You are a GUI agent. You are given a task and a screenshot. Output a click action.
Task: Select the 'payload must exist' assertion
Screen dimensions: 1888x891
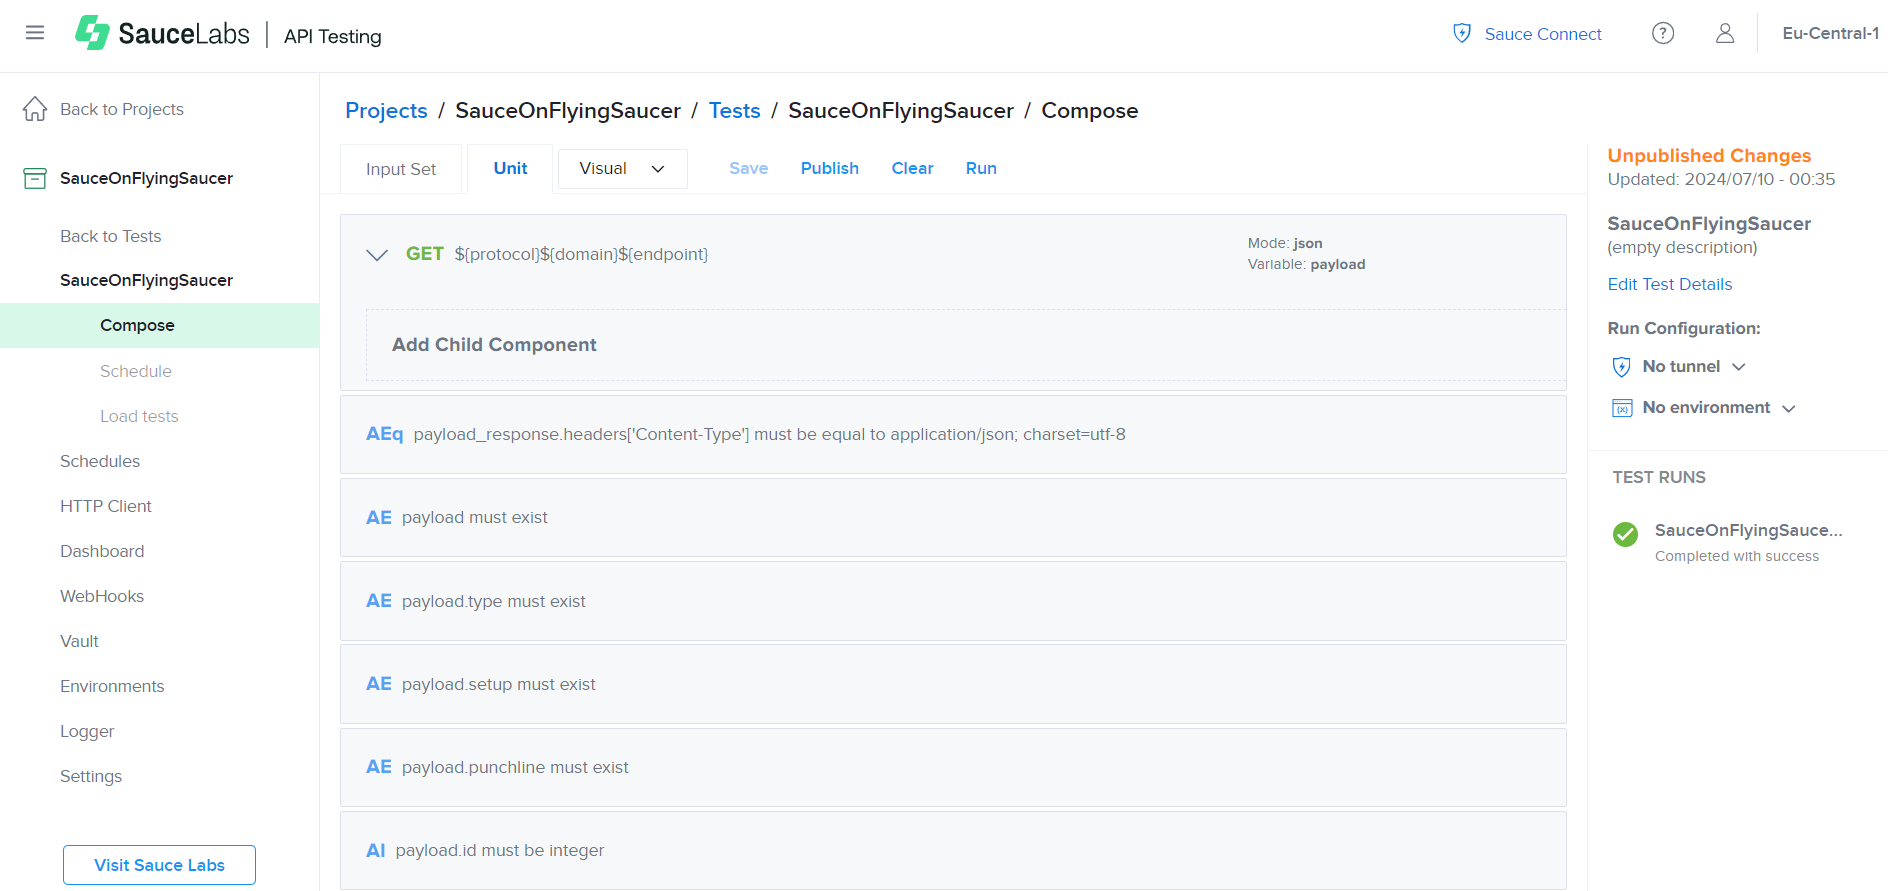(x=953, y=517)
